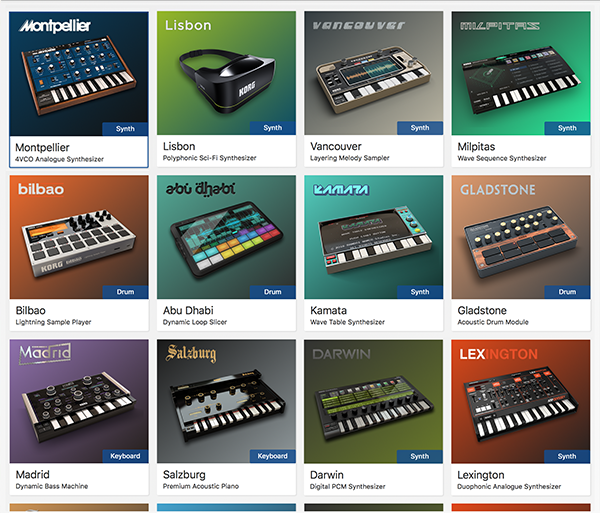Click the Keyboard tag on Madrid card
The width and height of the screenshot is (600, 513).
click(125, 456)
